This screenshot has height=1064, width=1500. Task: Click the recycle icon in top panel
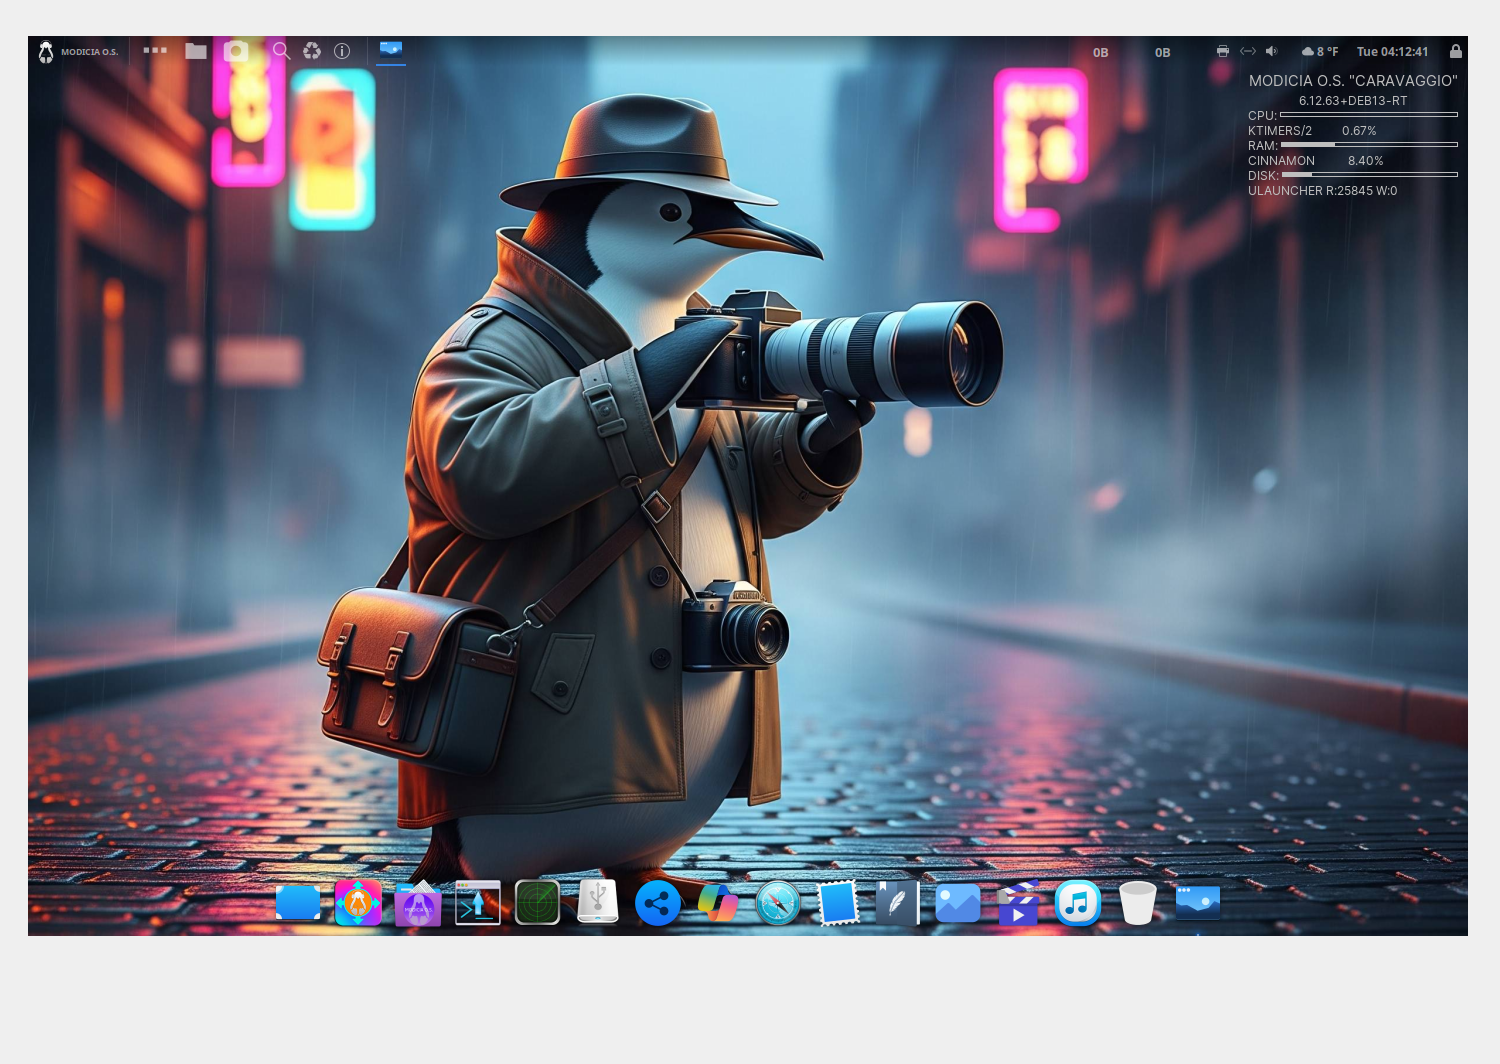(x=312, y=51)
